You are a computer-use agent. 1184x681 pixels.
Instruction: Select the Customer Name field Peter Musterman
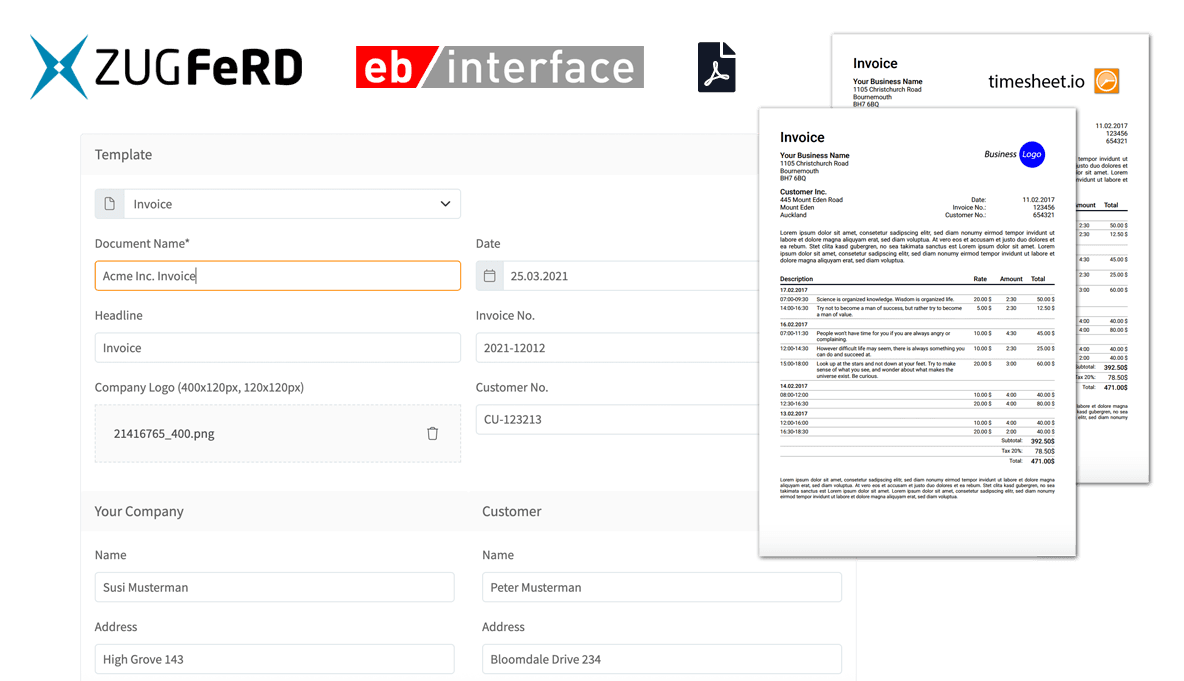[x=661, y=587]
